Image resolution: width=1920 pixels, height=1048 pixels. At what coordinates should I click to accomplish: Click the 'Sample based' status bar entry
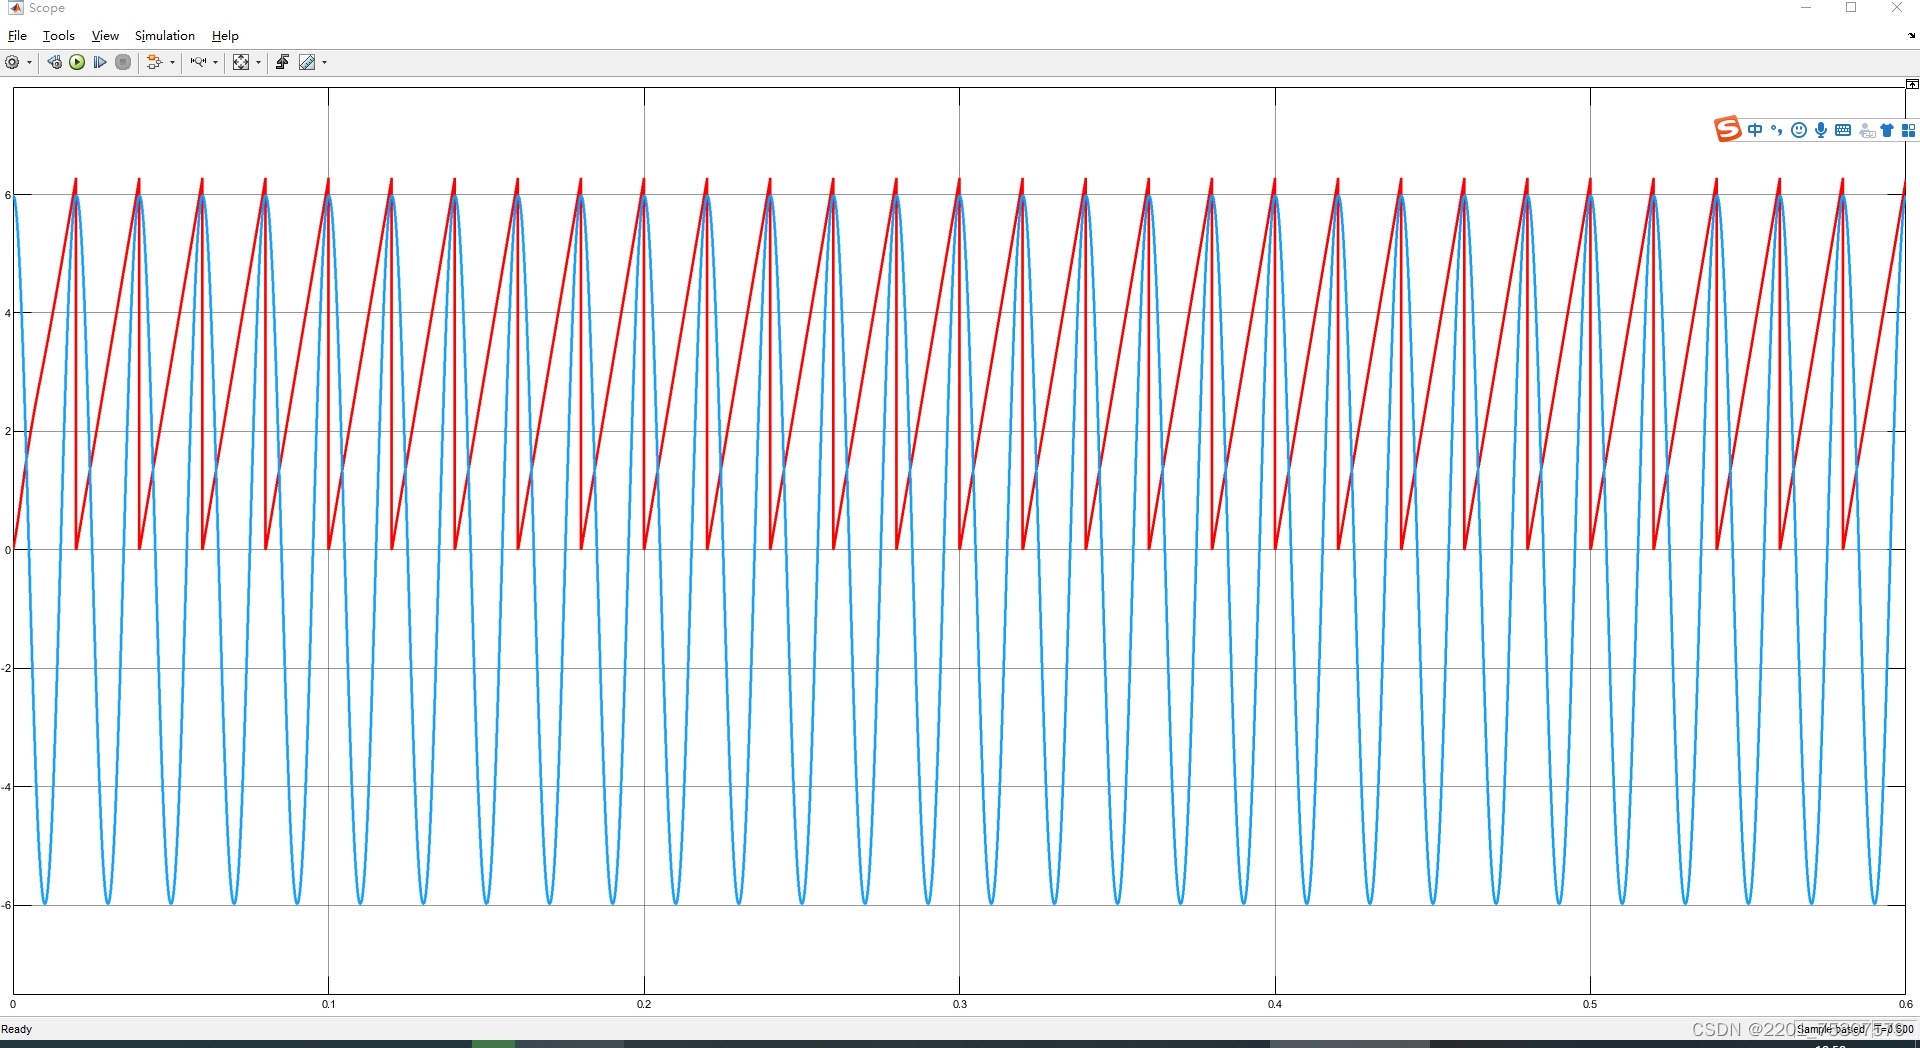coord(1832,1029)
